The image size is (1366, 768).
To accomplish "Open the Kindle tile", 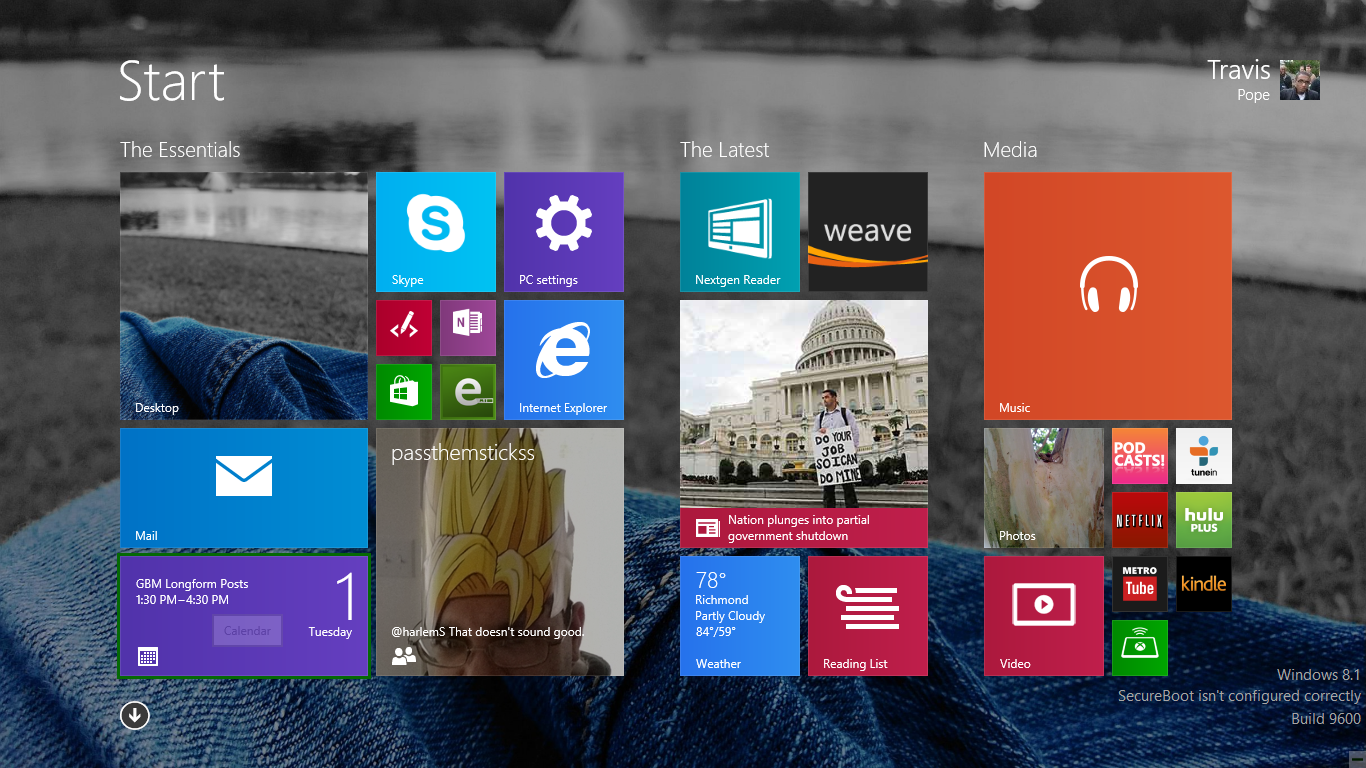I will pyautogui.click(x=1203, y=583).
